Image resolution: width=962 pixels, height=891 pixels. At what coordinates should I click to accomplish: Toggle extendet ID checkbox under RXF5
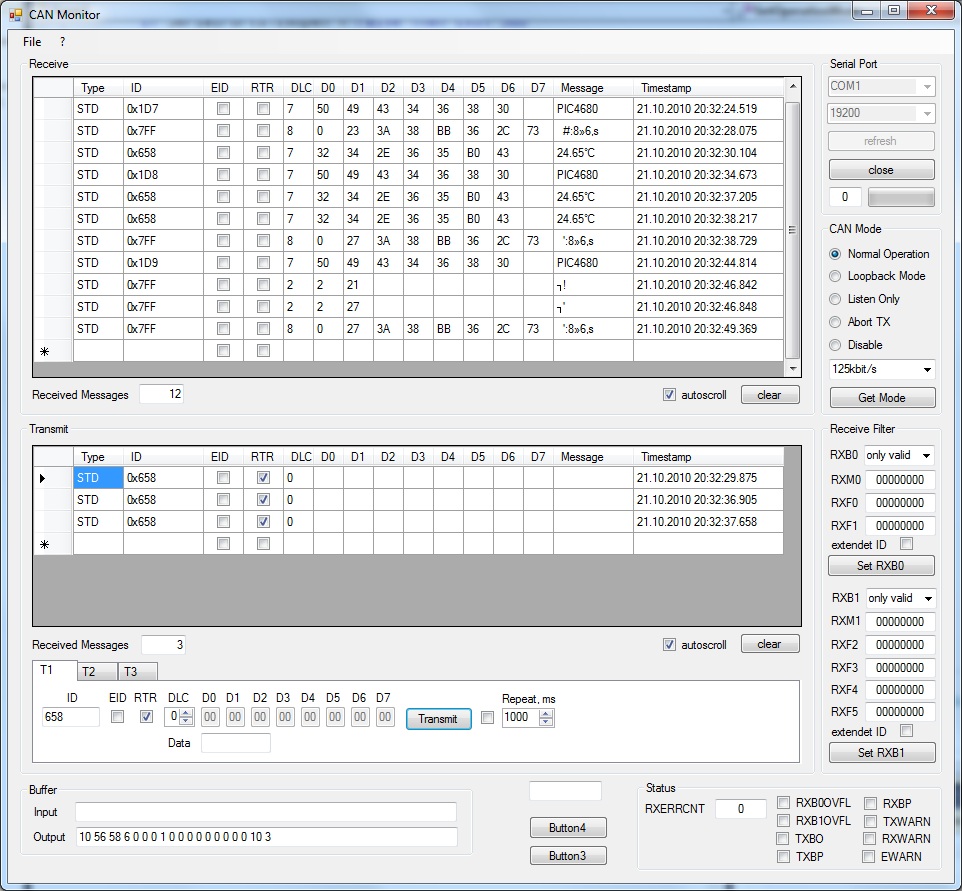[906, 731]
